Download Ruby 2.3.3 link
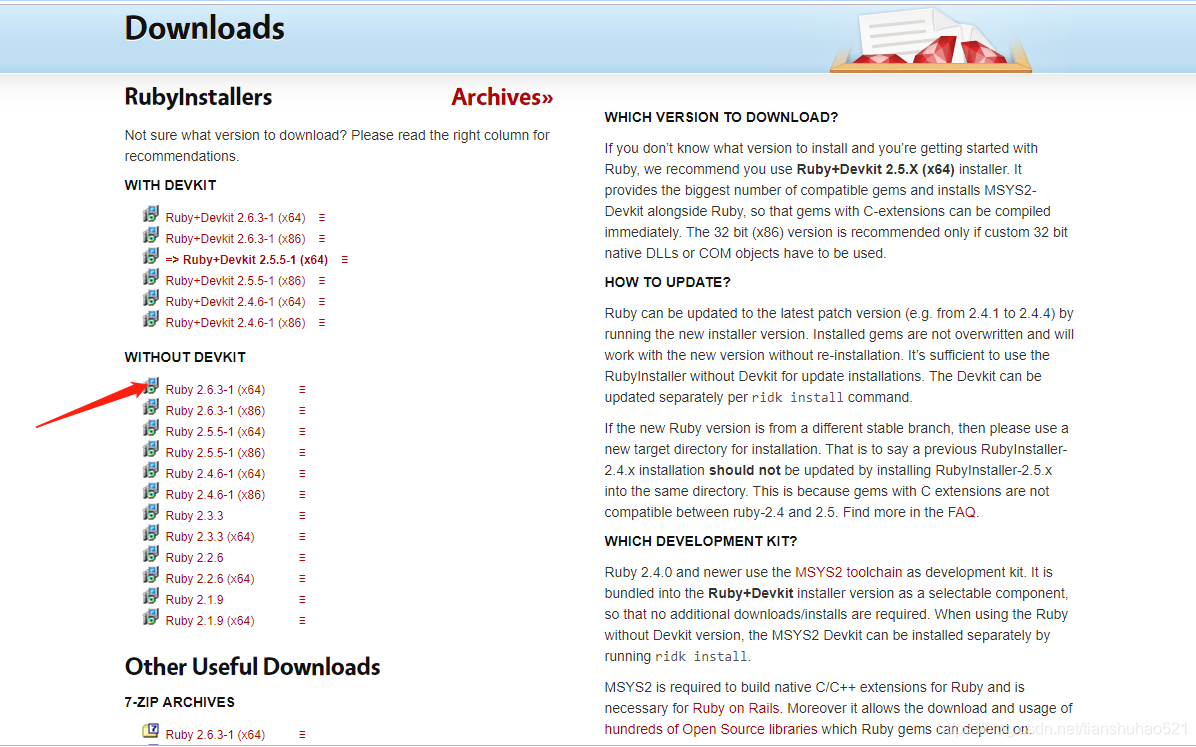The width and height of the screenshot is (1196, 747). coord(195,516)
